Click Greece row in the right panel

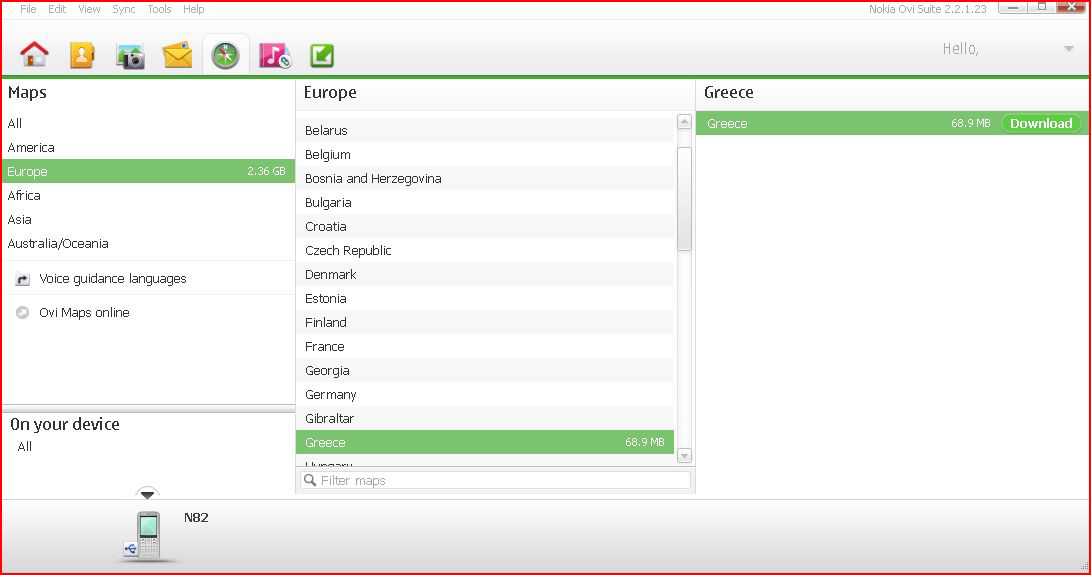(892, 123)
